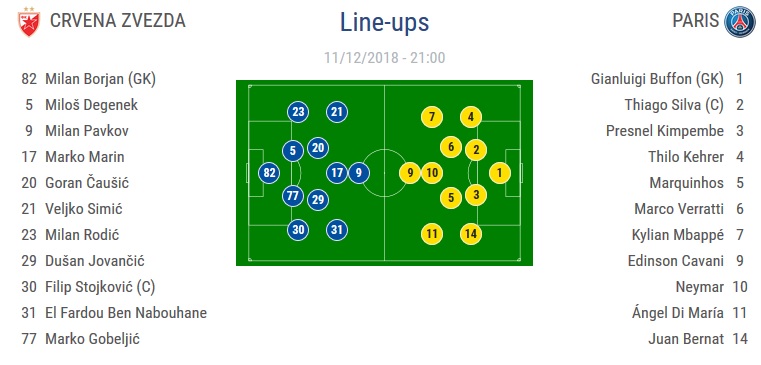The width and height of the screenshot is (761, 365).
Task: Select blue player marker 77 on pitch
Action: (293, 196)
